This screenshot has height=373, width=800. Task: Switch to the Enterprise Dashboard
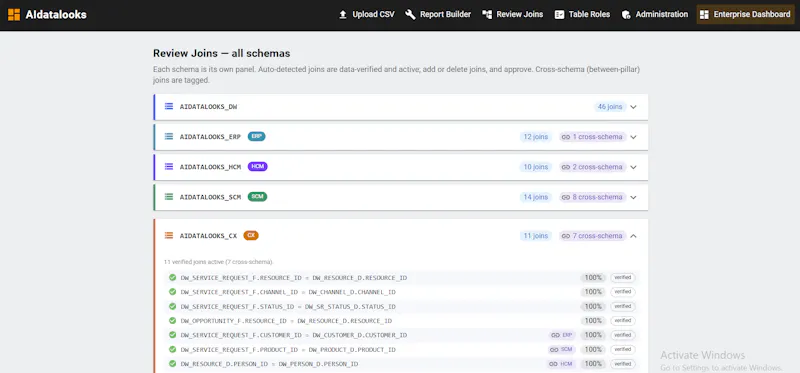(745, 15)
